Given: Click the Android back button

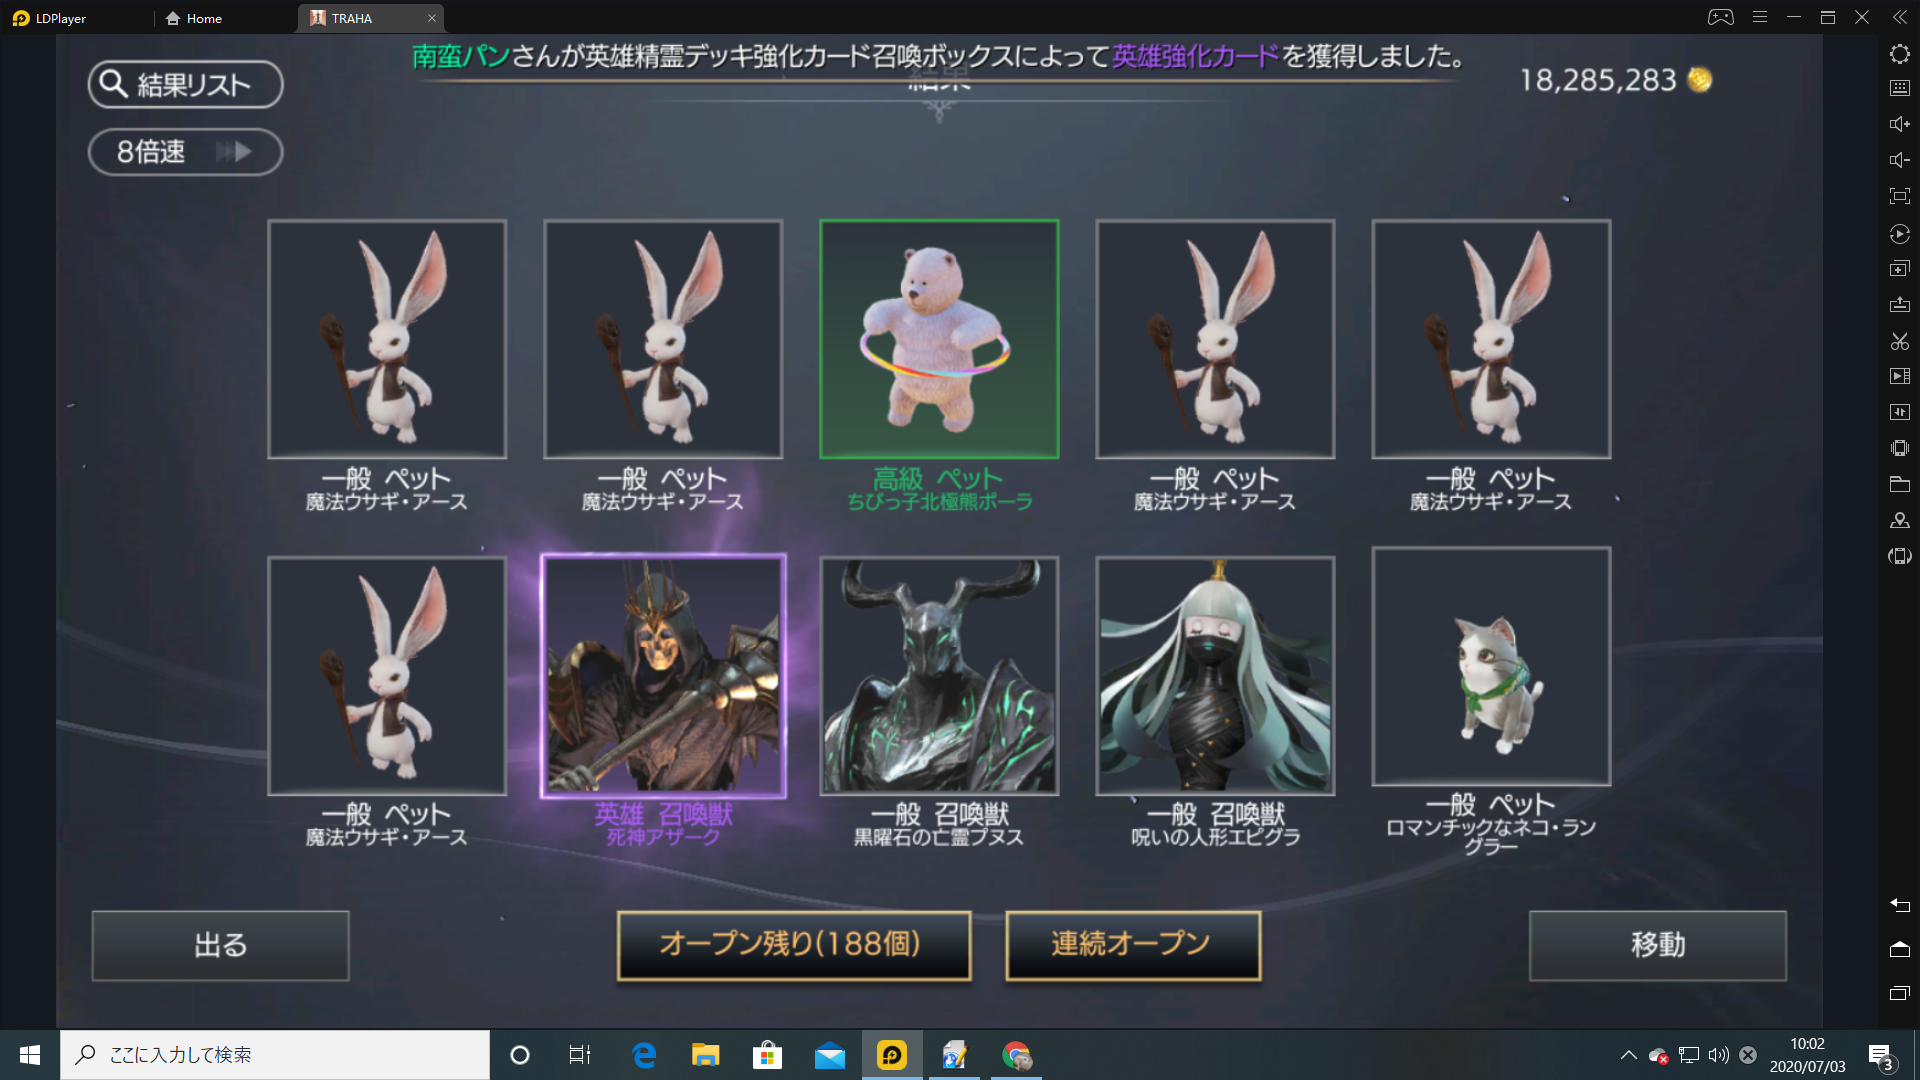Looking at the screenshot, I should coord(1900,905).
